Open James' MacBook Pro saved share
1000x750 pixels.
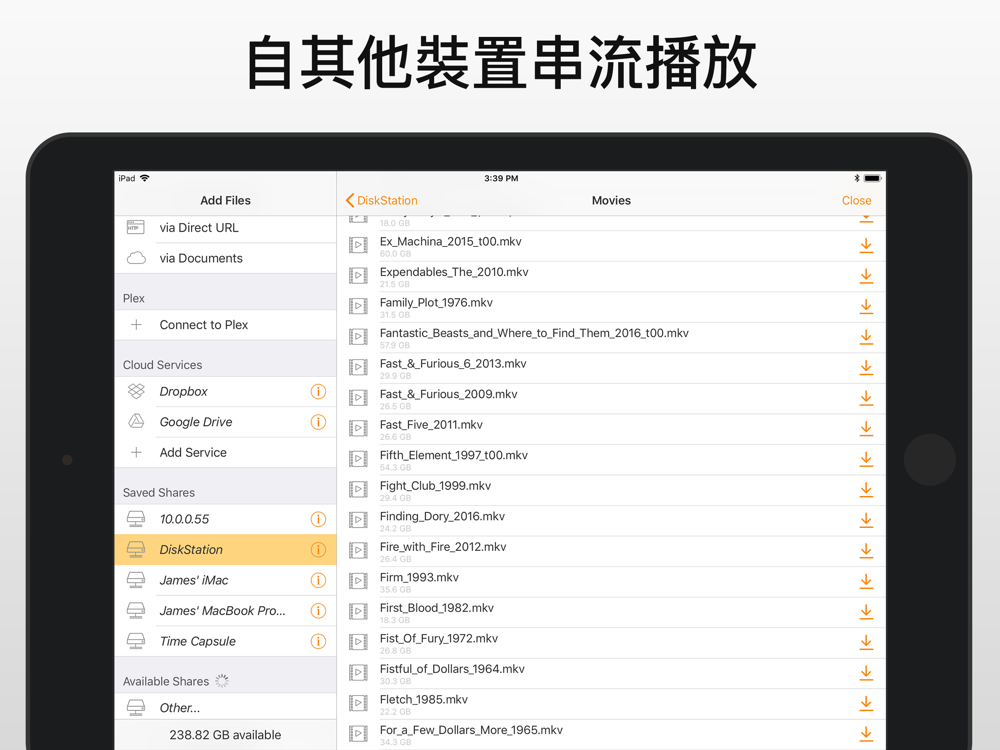pyautogui.click(x=226, y=611)
